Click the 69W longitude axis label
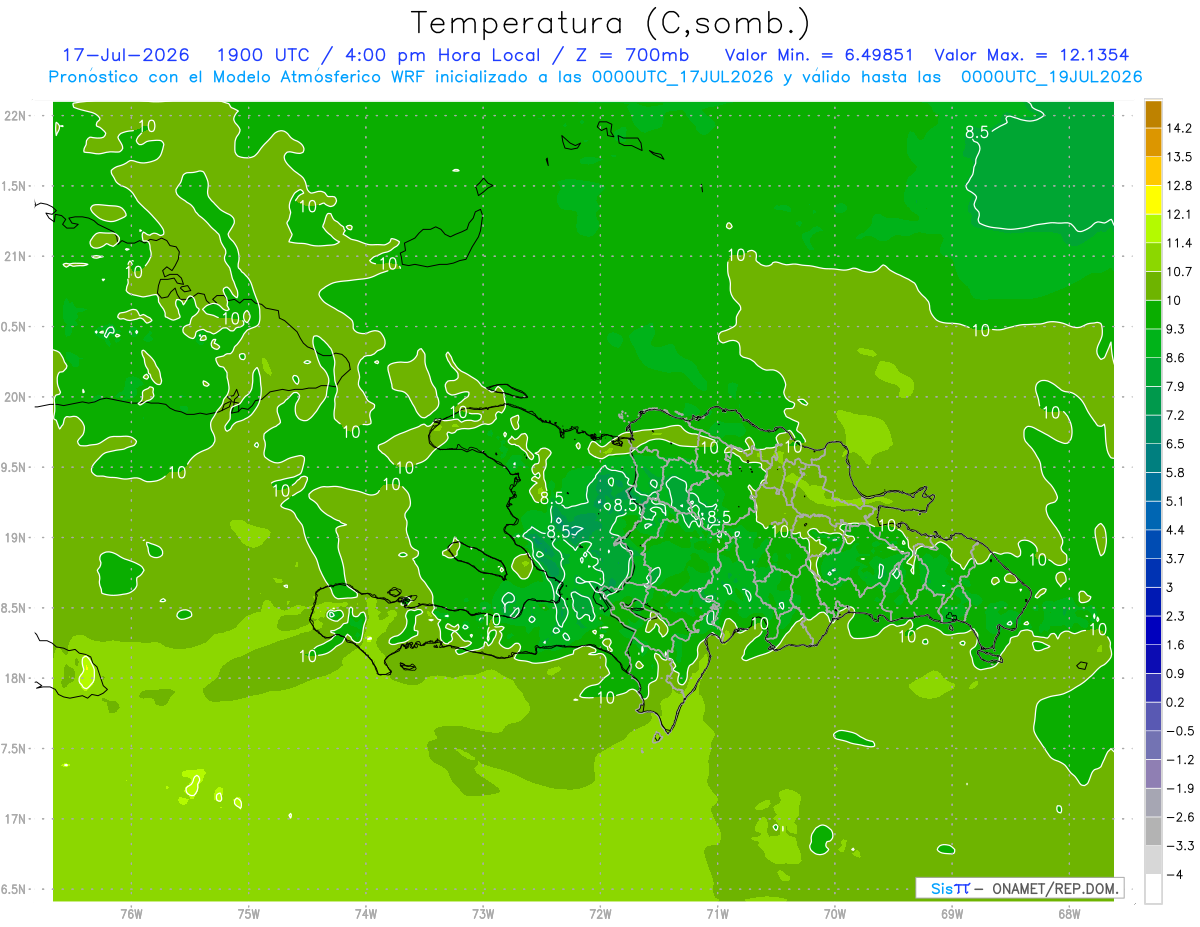 coord(952,913)
